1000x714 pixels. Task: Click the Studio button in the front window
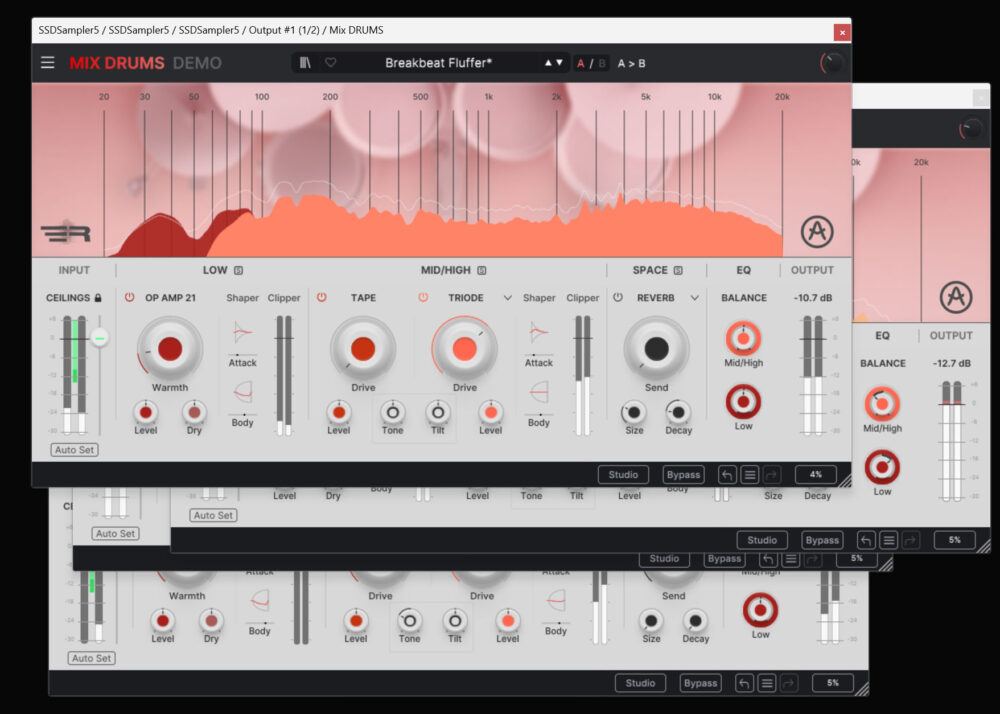tap(623, 474)
